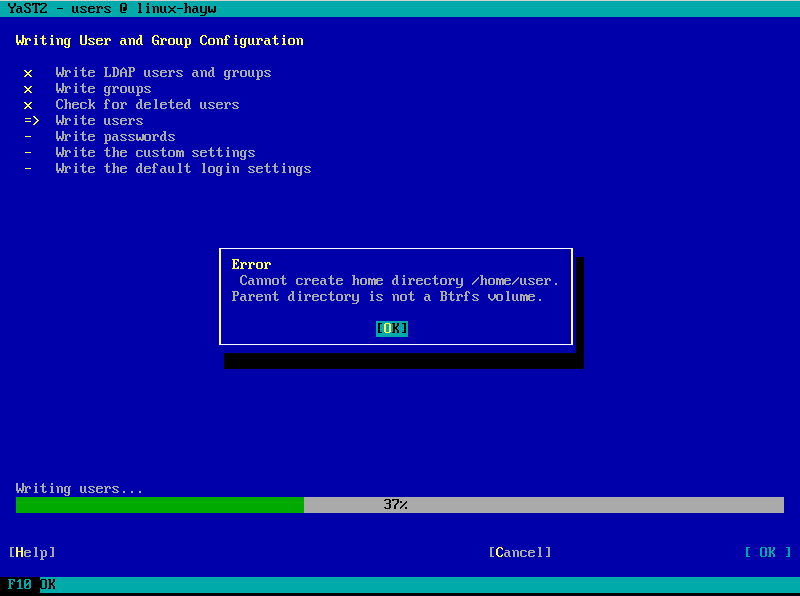The image size is (800, 596).
Task: Click the Writing User and Group Configuration heading
Action: 160,41
